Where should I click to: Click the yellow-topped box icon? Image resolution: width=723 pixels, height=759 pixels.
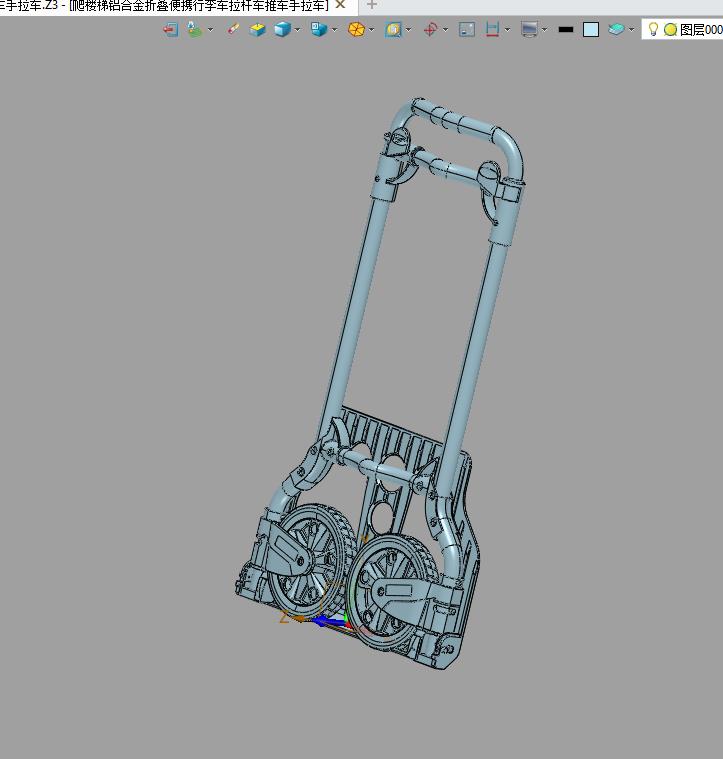257,30
